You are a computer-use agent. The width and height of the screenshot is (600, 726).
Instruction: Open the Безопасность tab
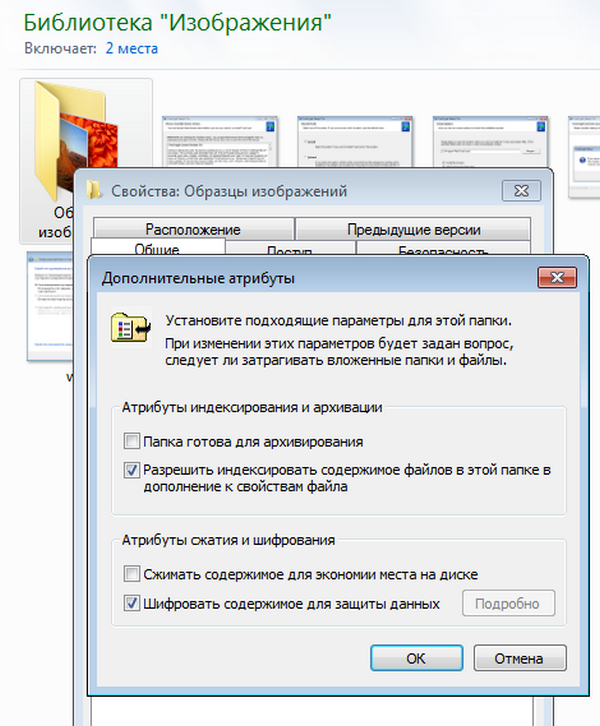point(443,249)
